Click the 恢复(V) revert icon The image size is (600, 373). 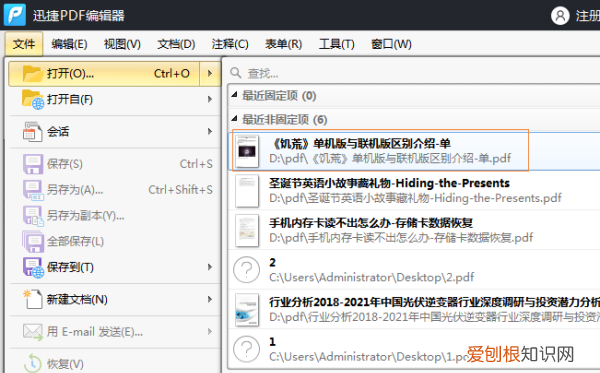33,362
